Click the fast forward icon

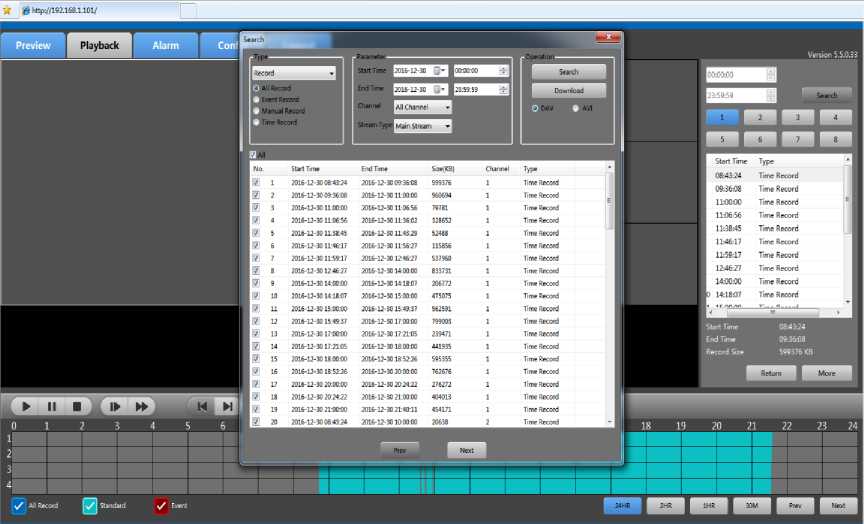click(x=142, y=406)
